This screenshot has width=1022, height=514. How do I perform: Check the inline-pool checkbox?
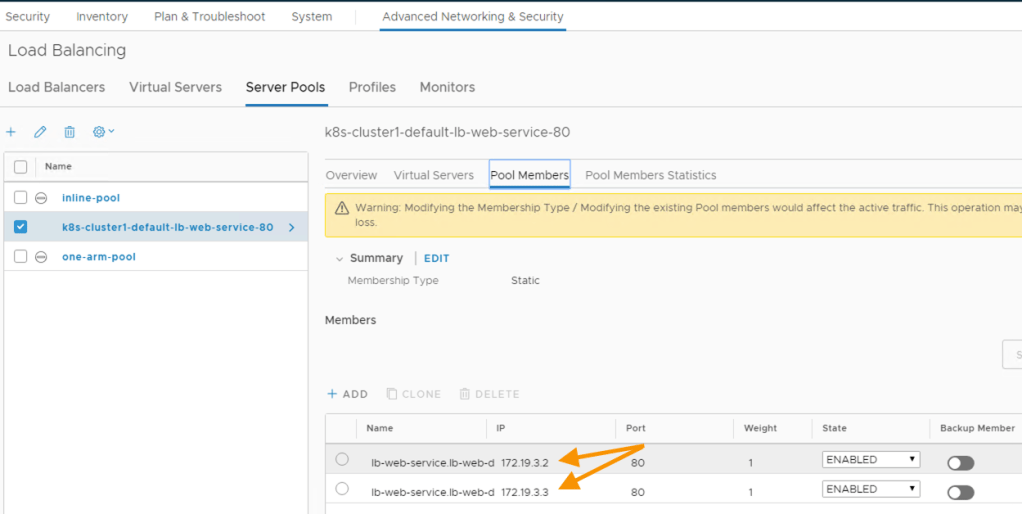click(x=20, y=198)
